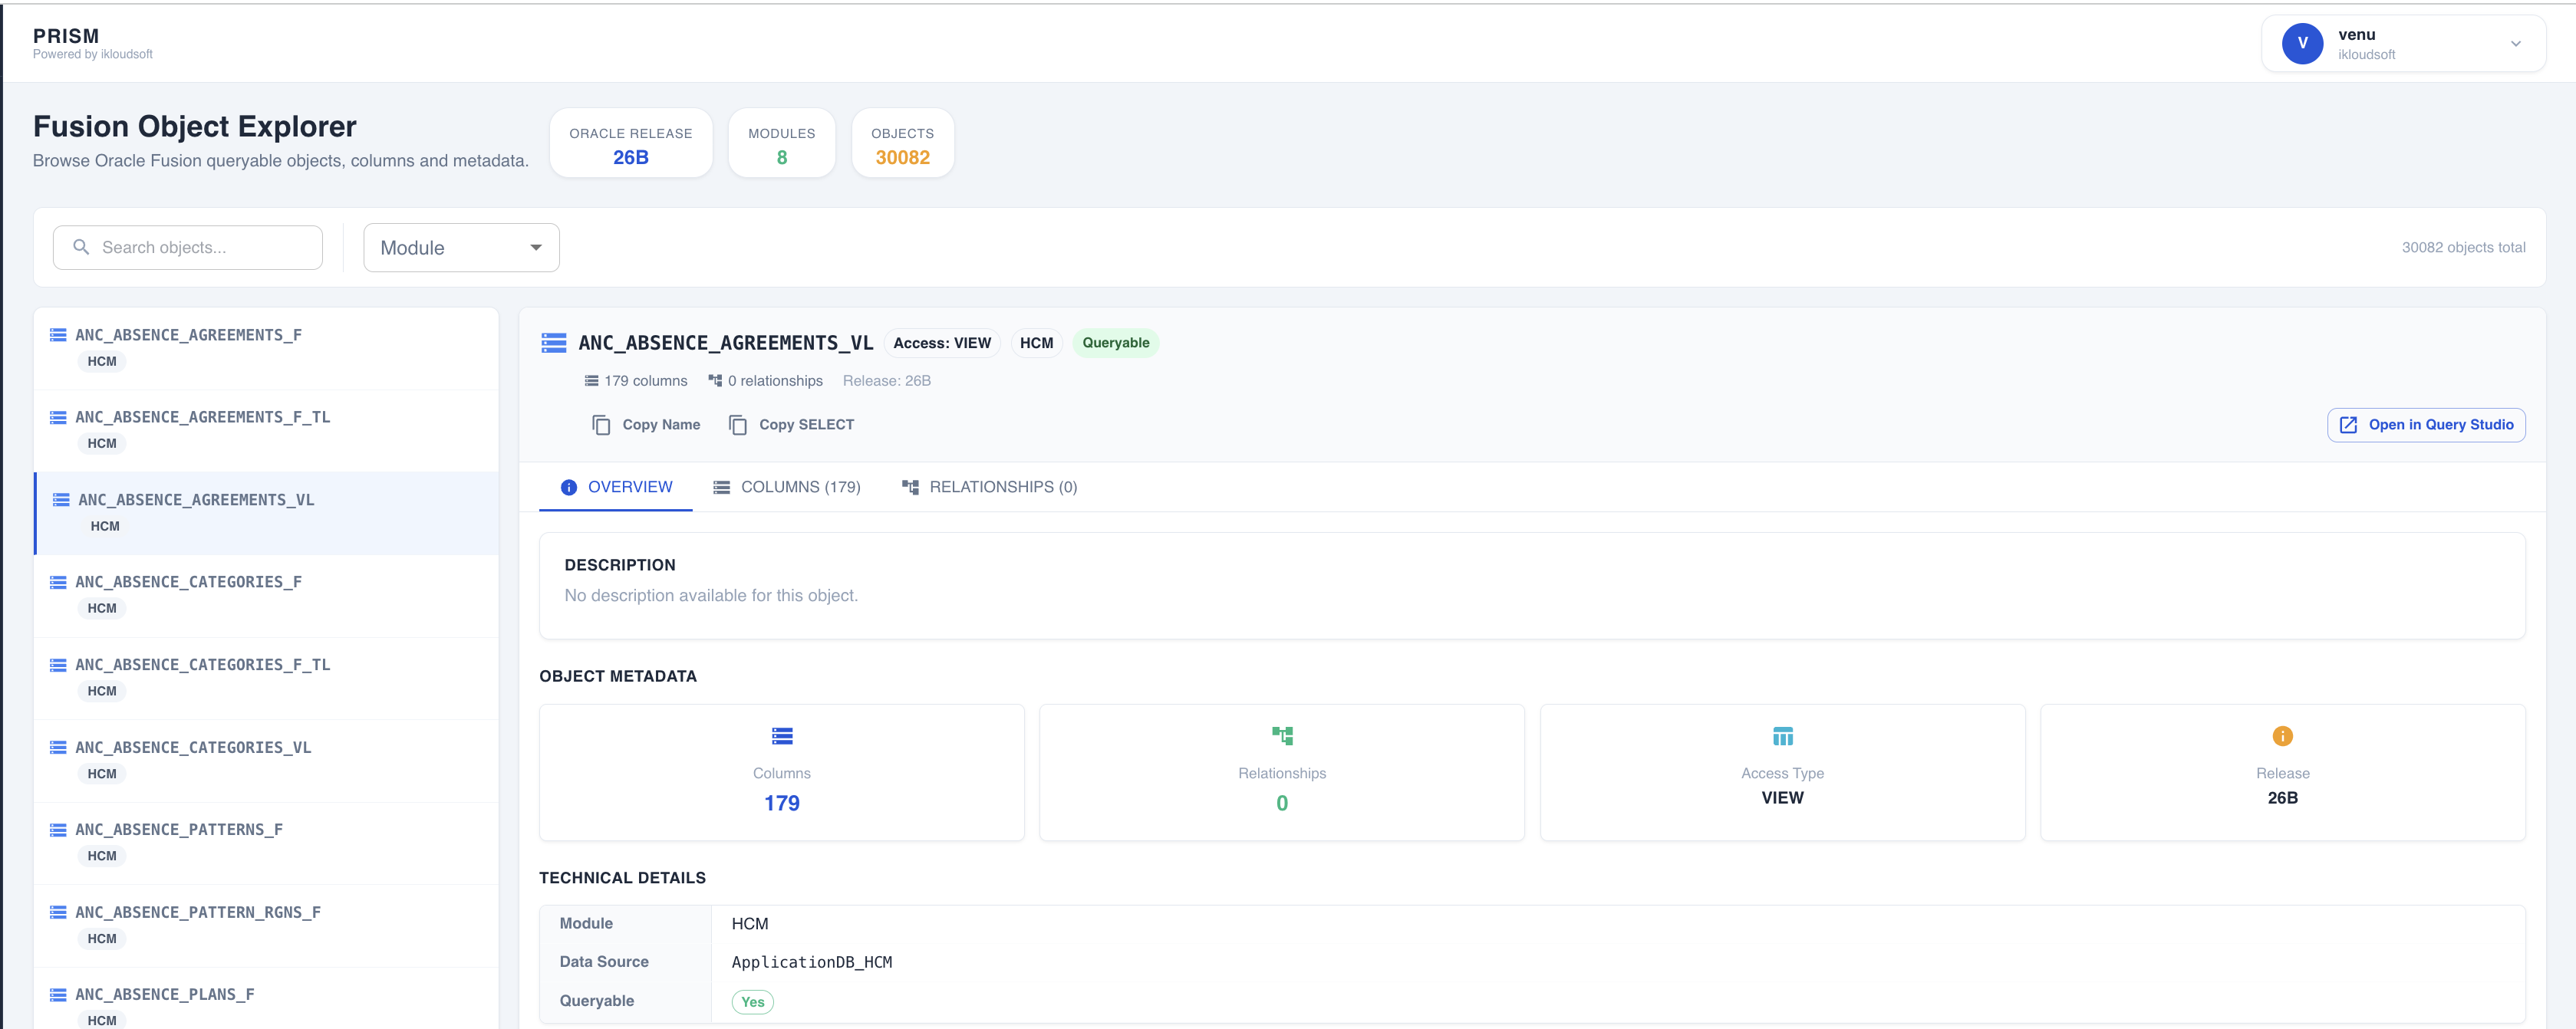Screen dimensions: 2576x1029
Task: Click the ApplicationDB_HCM data source value
Action: click(x=812, y=962)
